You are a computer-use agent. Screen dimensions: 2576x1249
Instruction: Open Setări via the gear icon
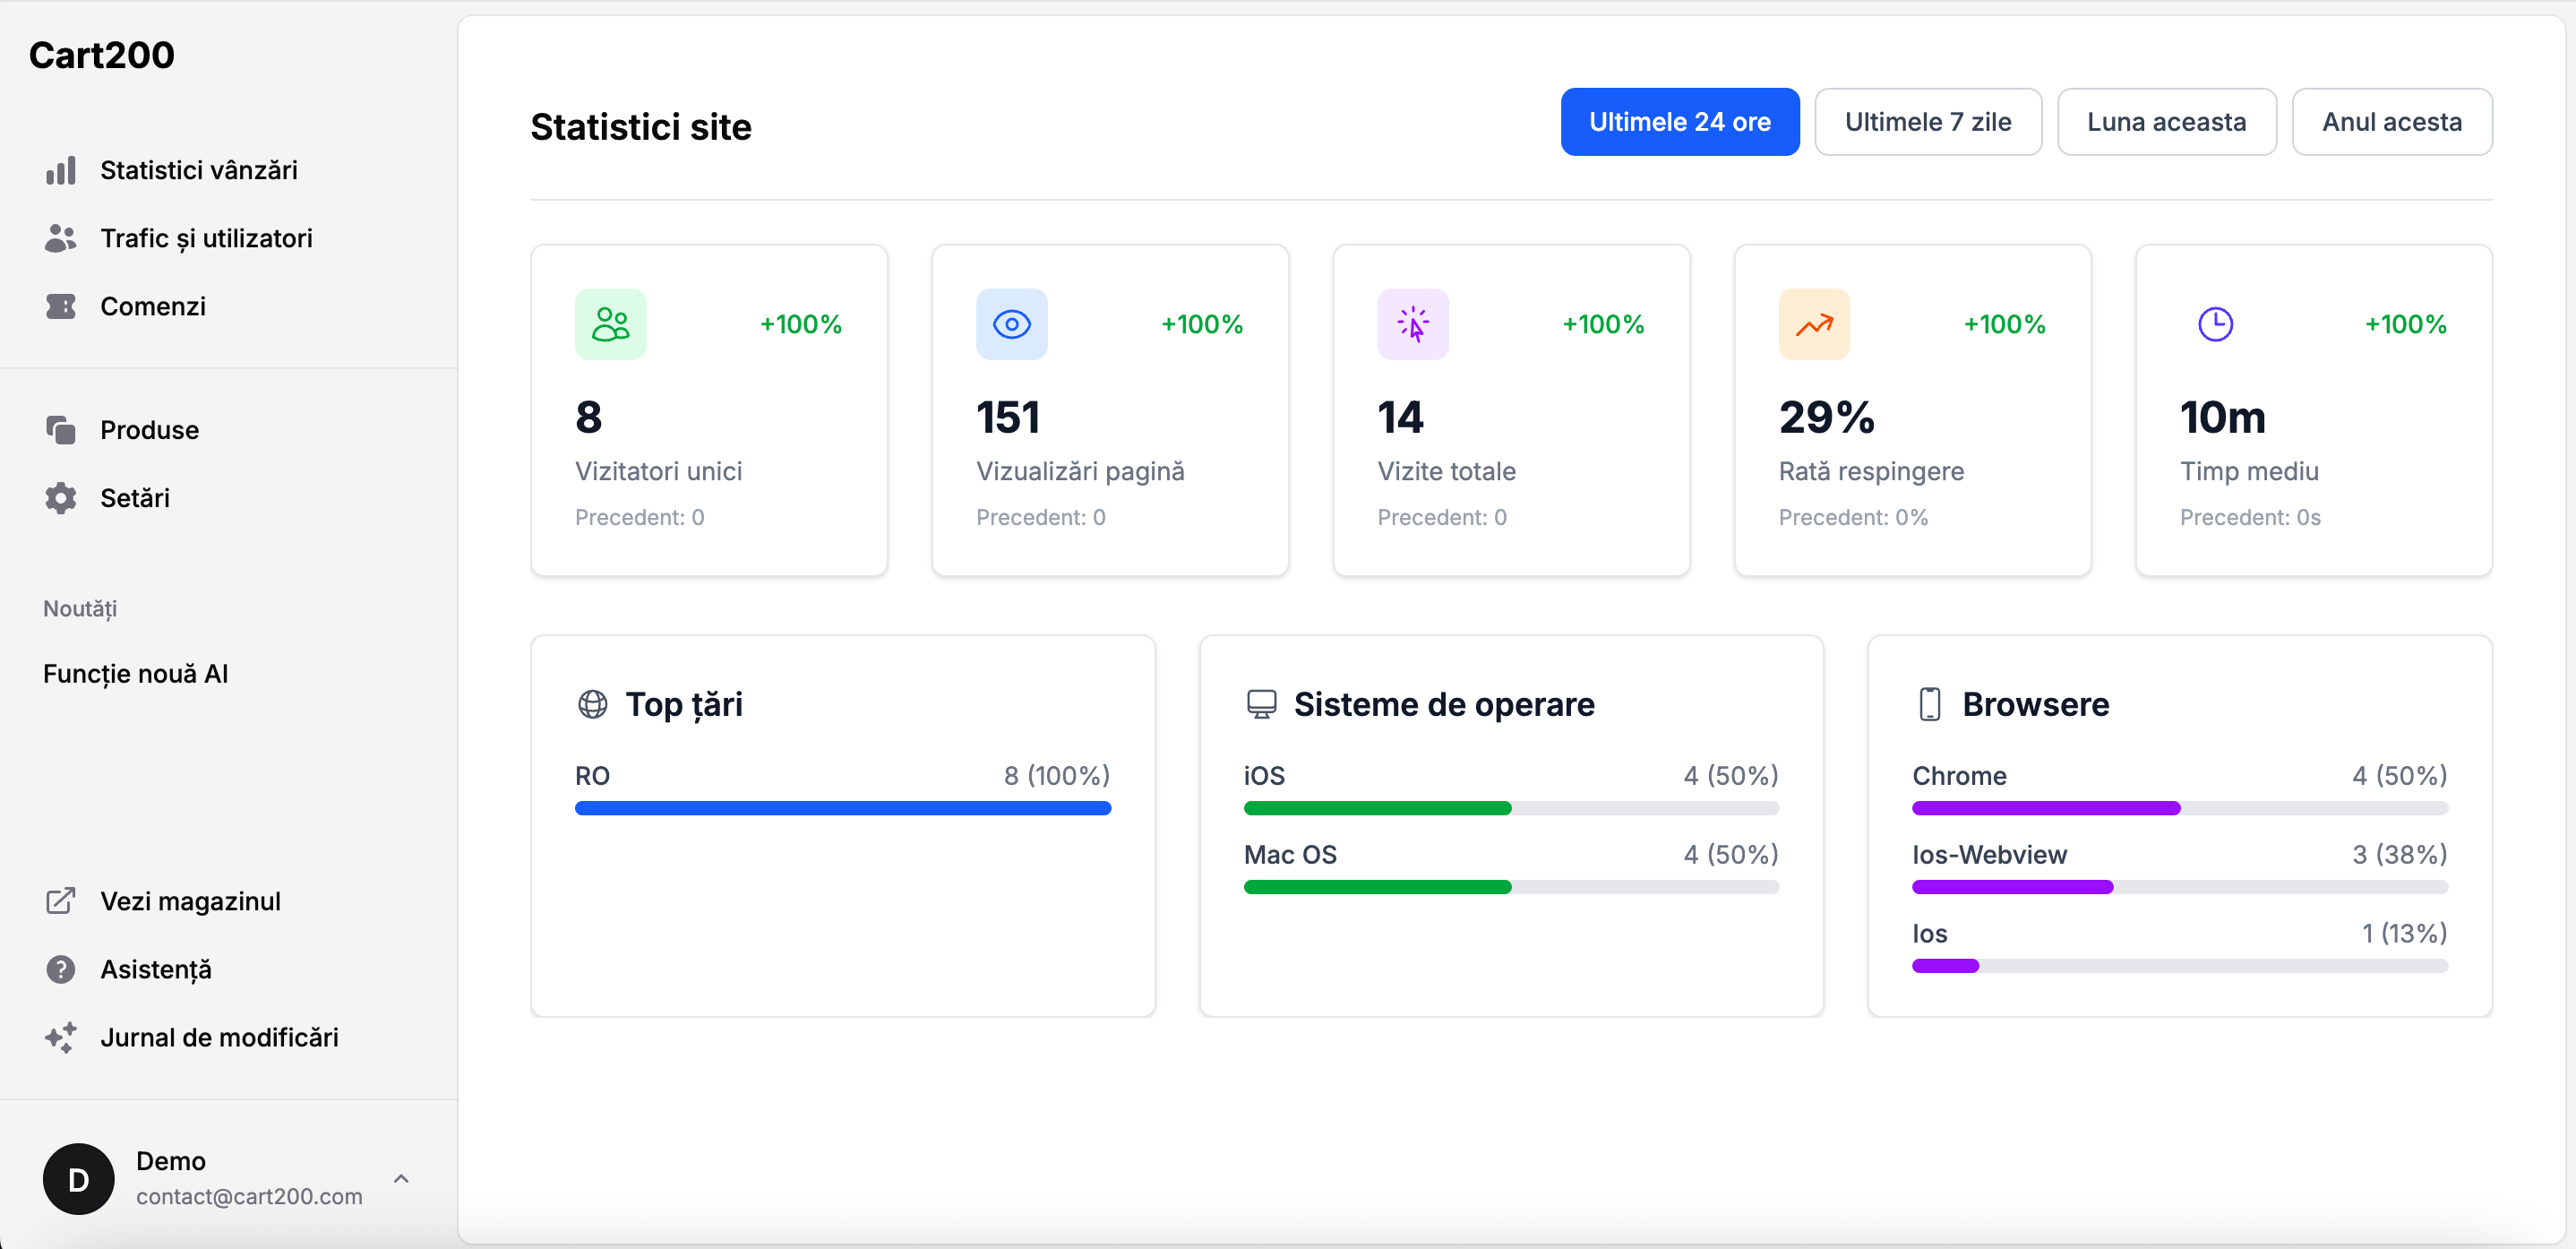tap(134, 498)
